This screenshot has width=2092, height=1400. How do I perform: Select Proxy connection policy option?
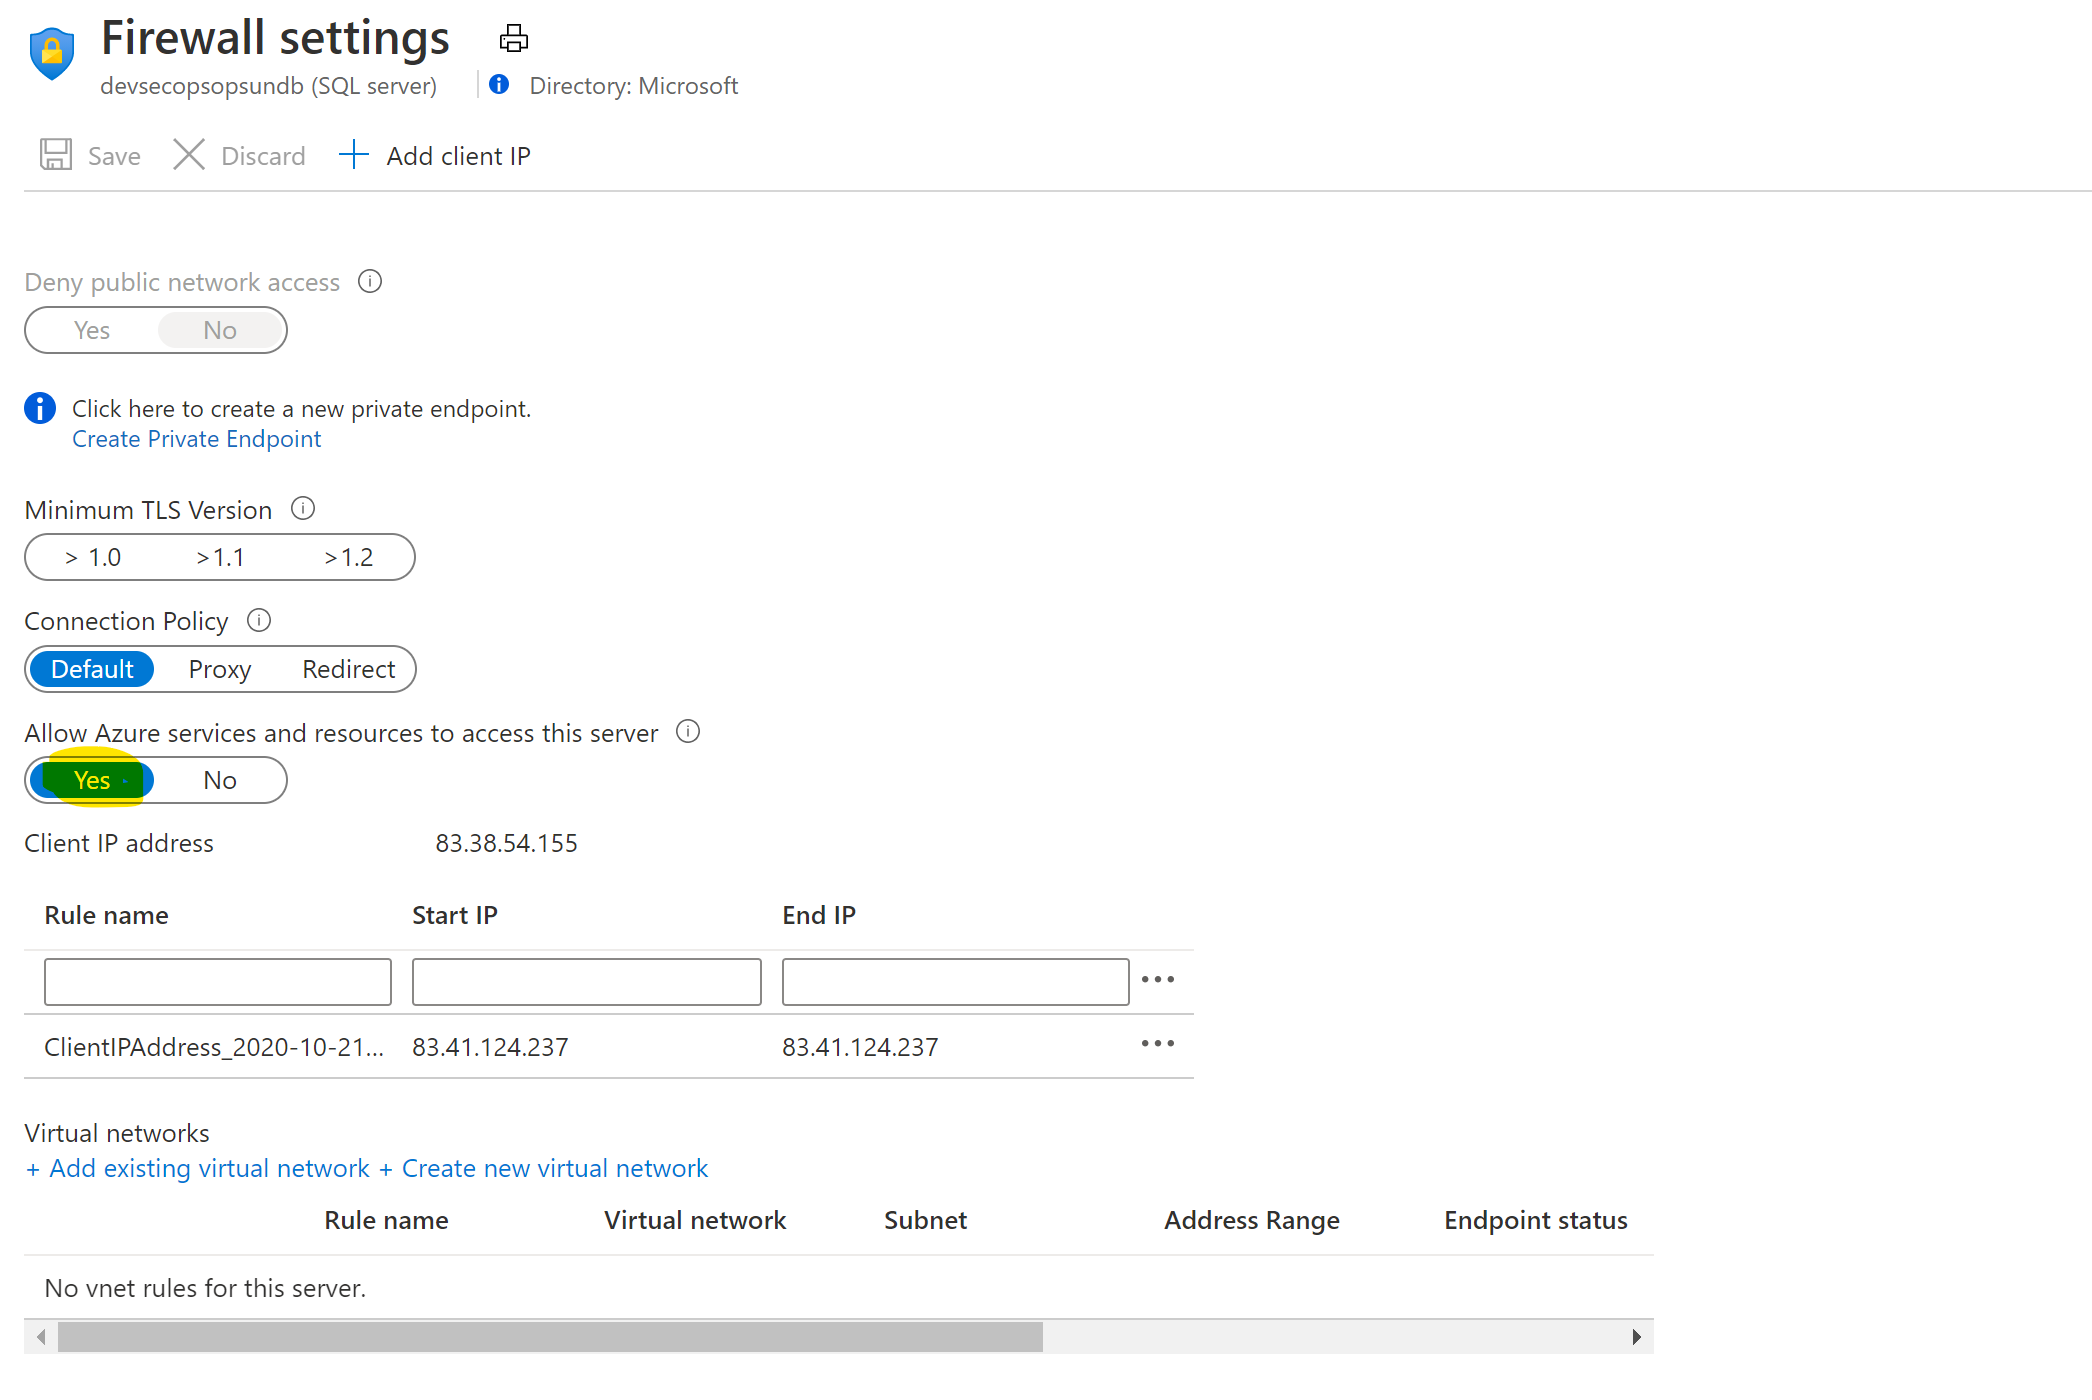point(219,667)
